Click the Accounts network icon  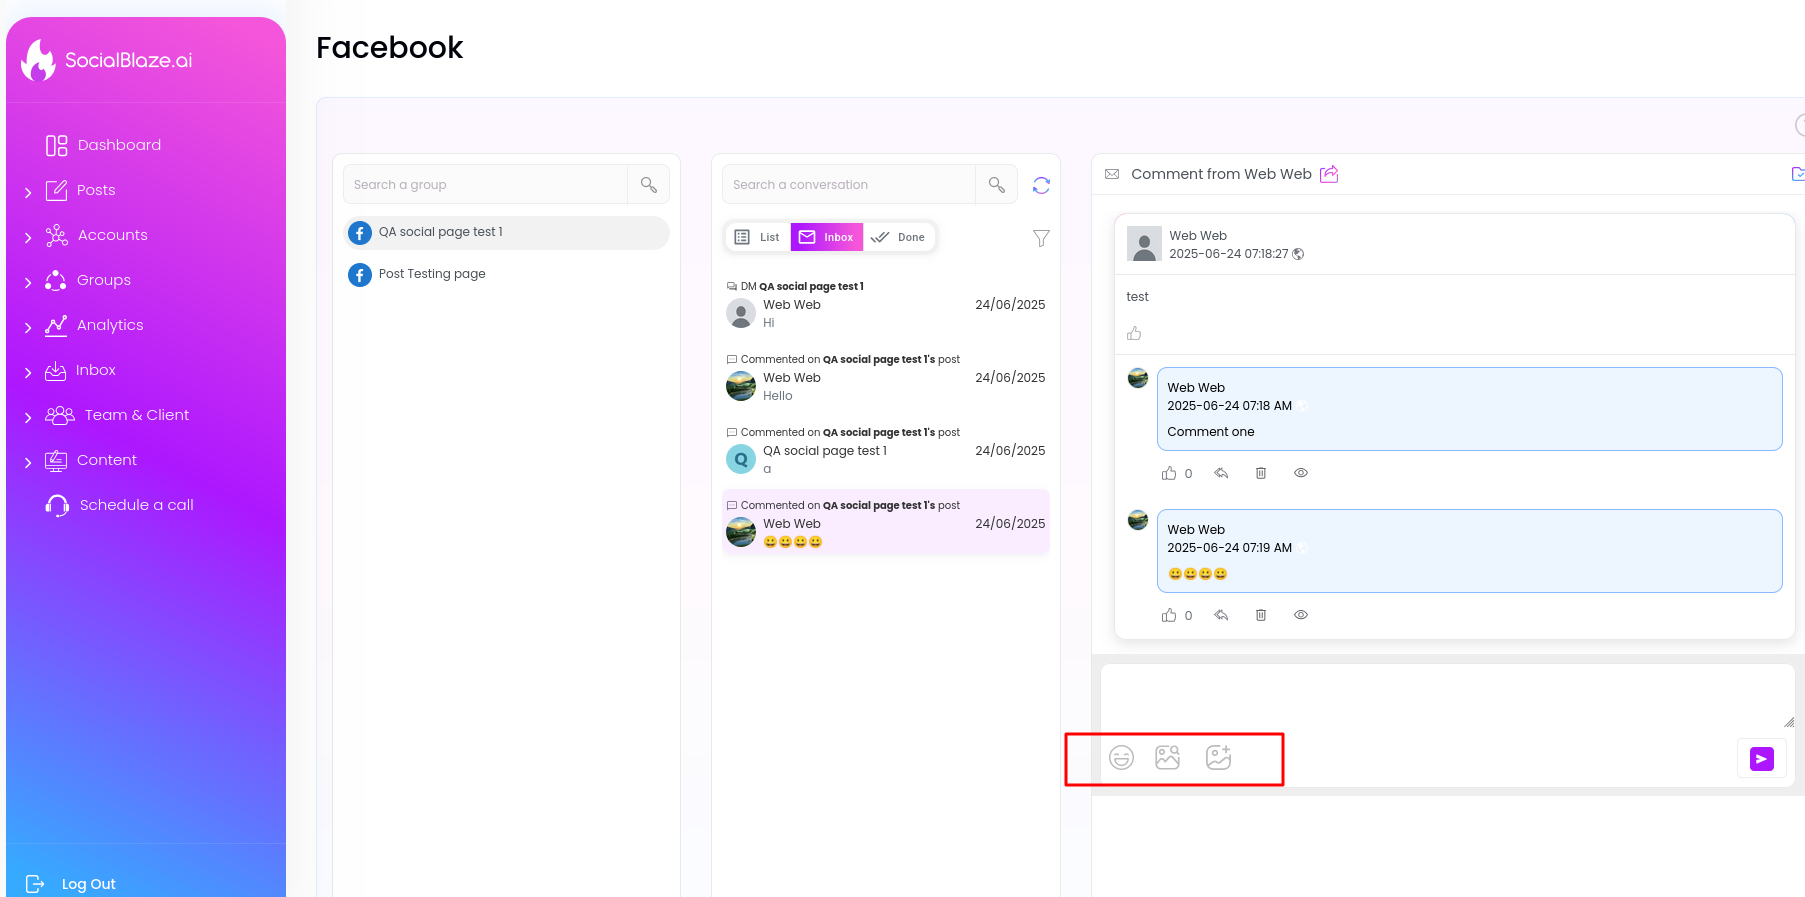(x=57, y=235)
